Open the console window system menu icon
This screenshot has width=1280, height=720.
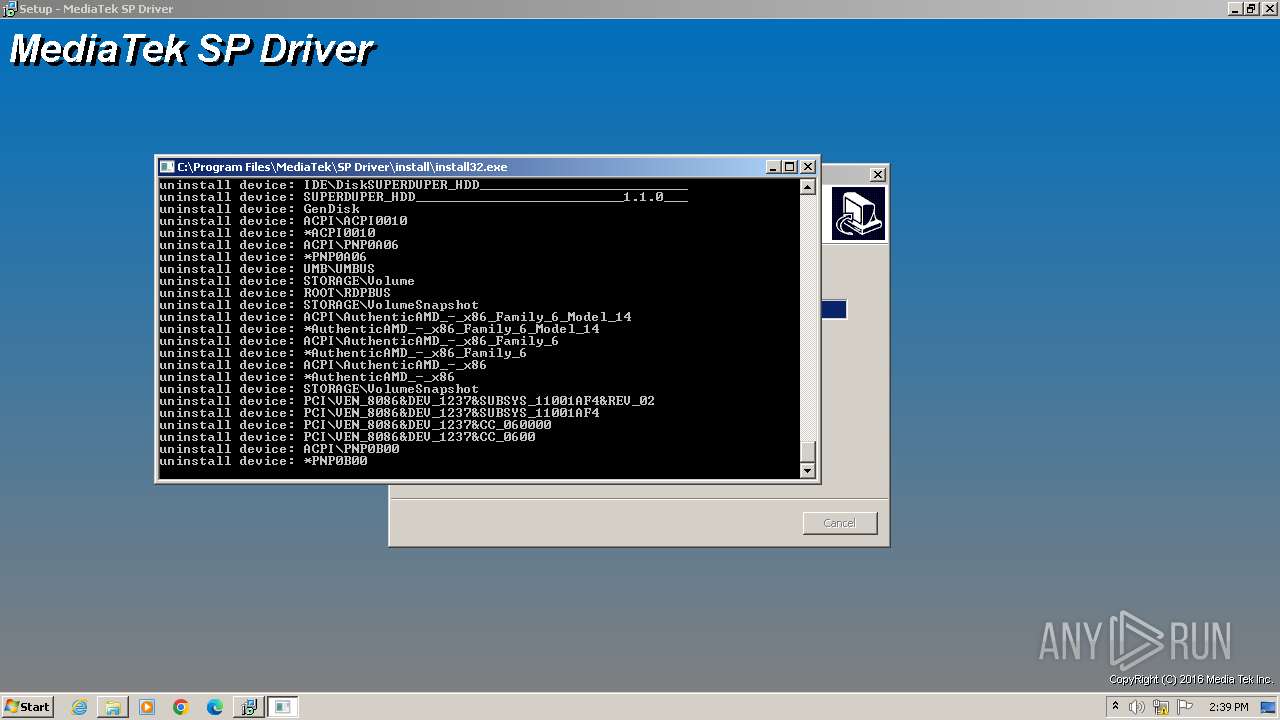167,167
